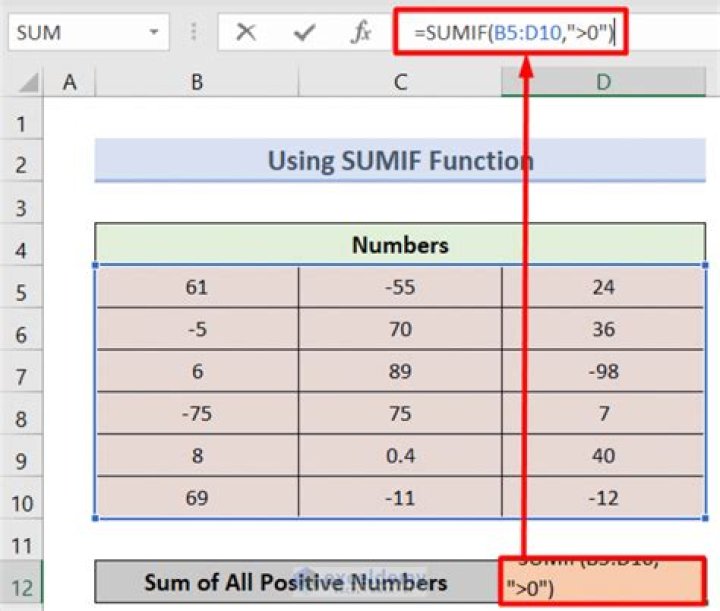
Task: Select row 5 header
Action: tap(22, 293)
